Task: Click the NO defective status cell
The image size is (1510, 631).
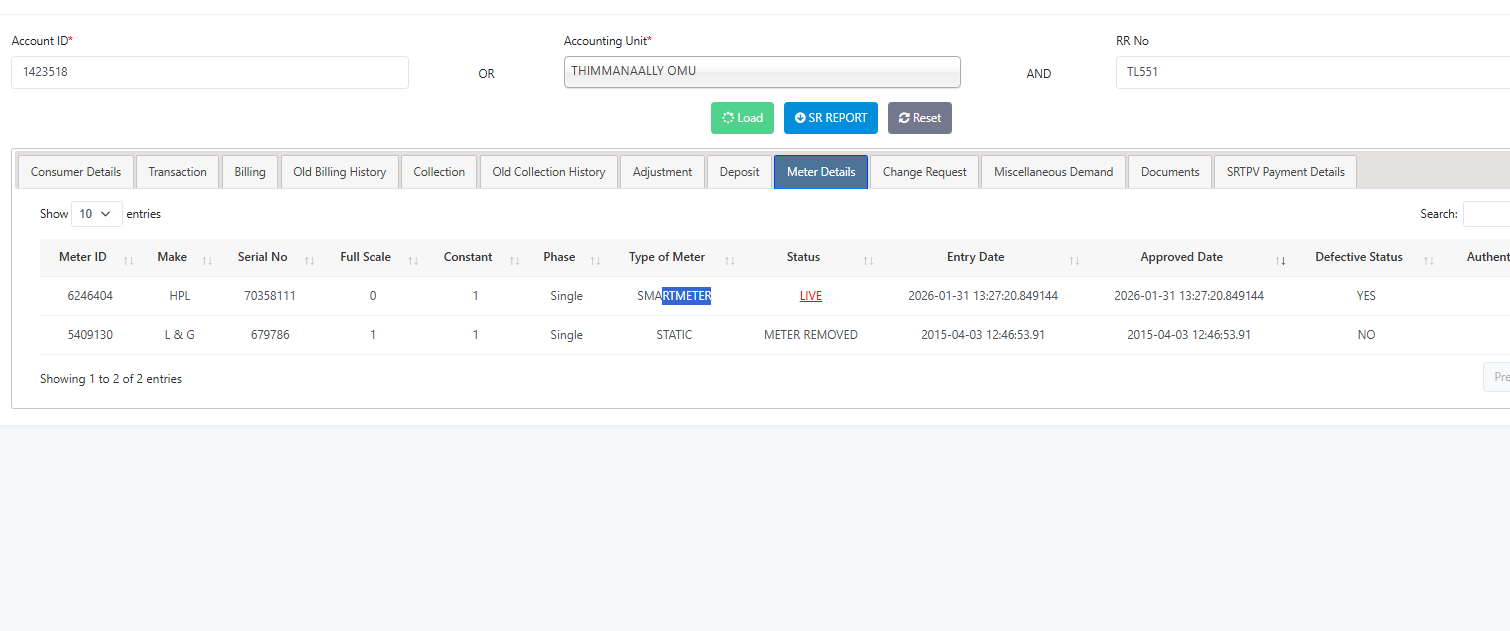Action: 1366,335
